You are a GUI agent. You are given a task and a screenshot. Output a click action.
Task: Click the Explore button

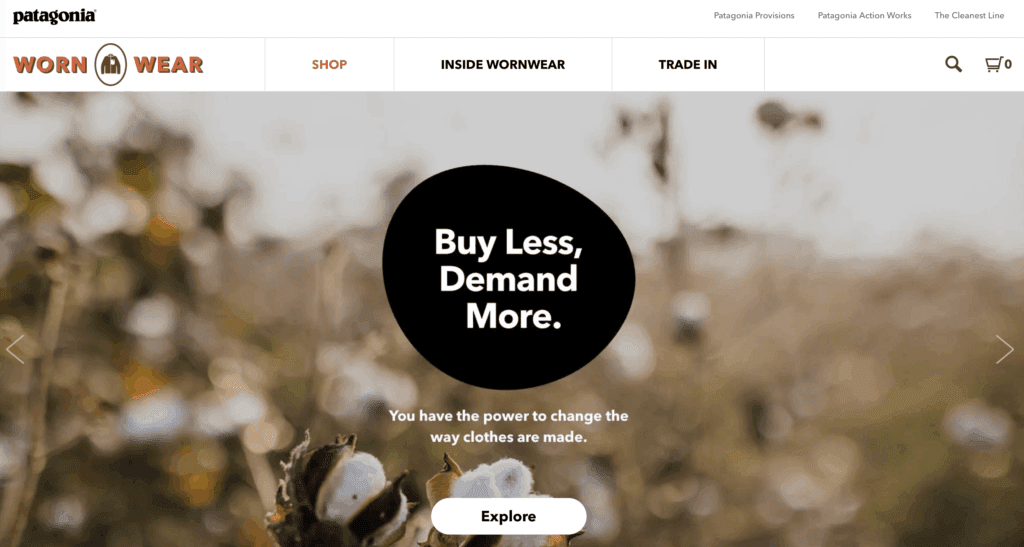tap(508, 516)
